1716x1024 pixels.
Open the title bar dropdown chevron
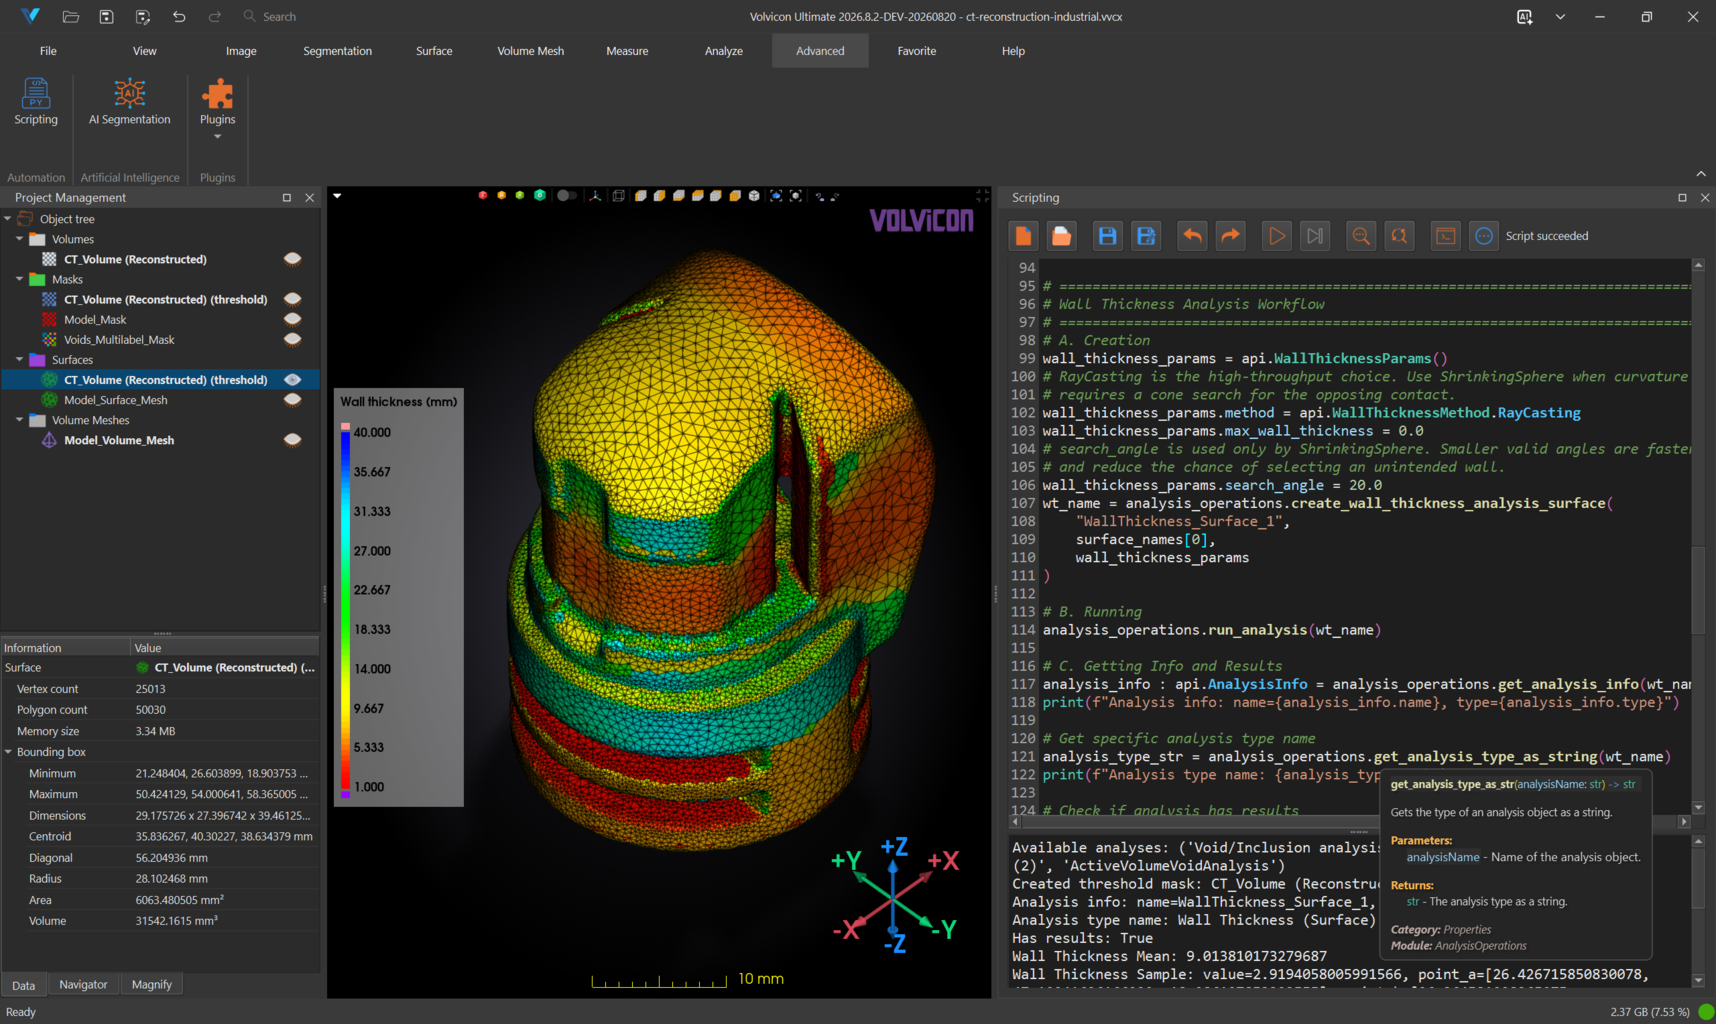coord(1560,17)
